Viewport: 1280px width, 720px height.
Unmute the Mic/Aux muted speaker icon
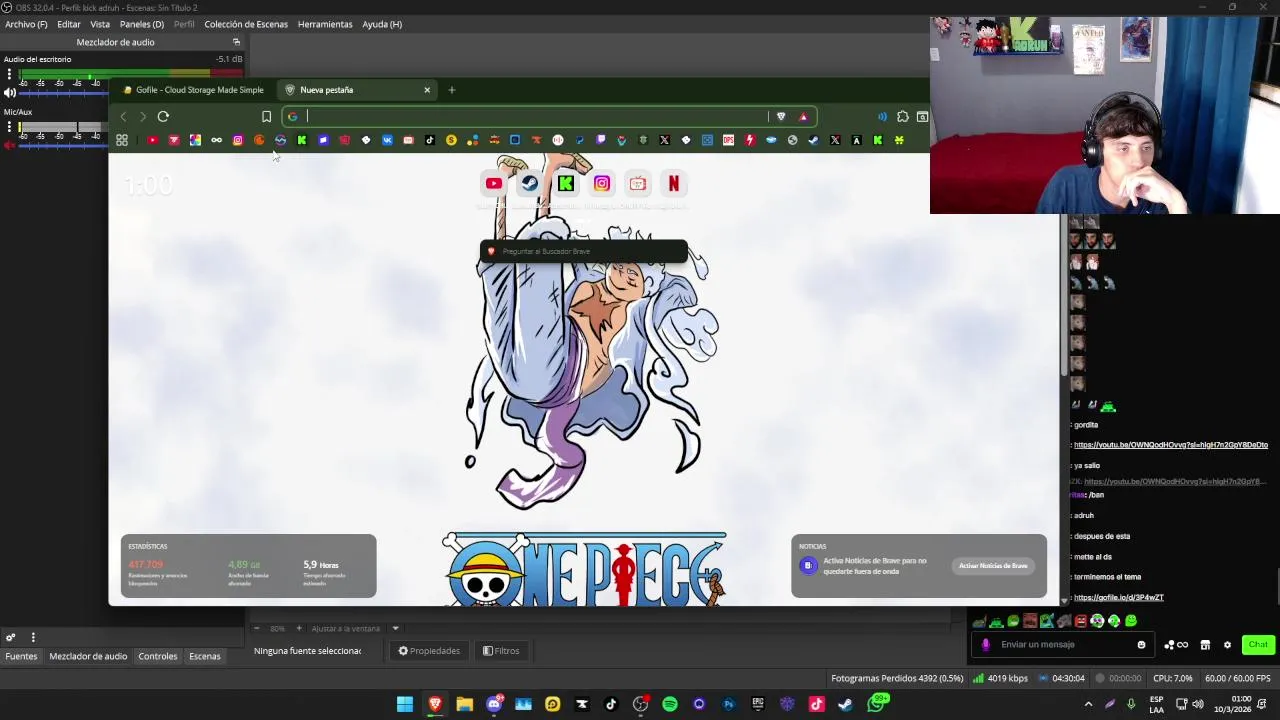[x=9, y=145]
